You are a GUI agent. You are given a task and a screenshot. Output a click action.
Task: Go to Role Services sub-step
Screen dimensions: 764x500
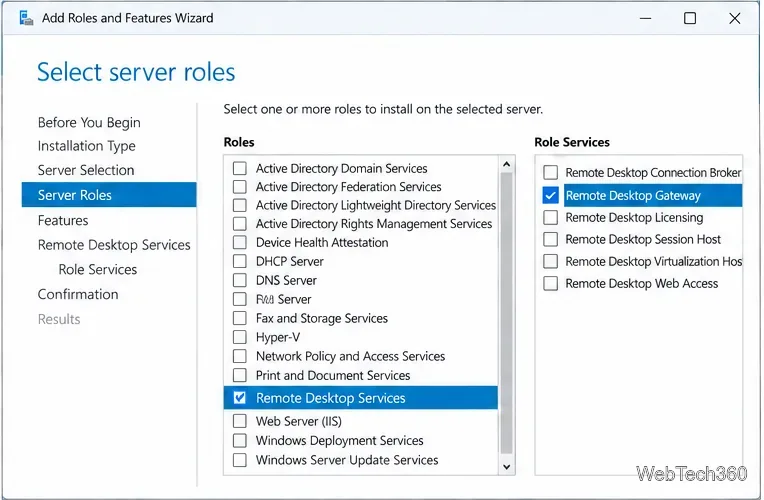coord(97,269)
